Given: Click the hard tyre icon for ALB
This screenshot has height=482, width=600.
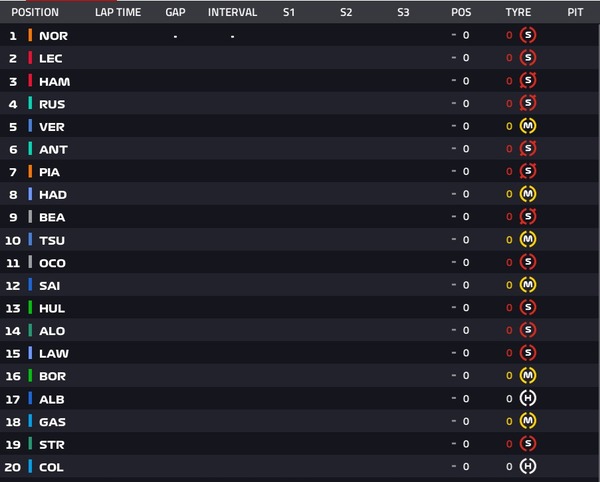Looking at the screenshot, I should [x=528, y=398].
